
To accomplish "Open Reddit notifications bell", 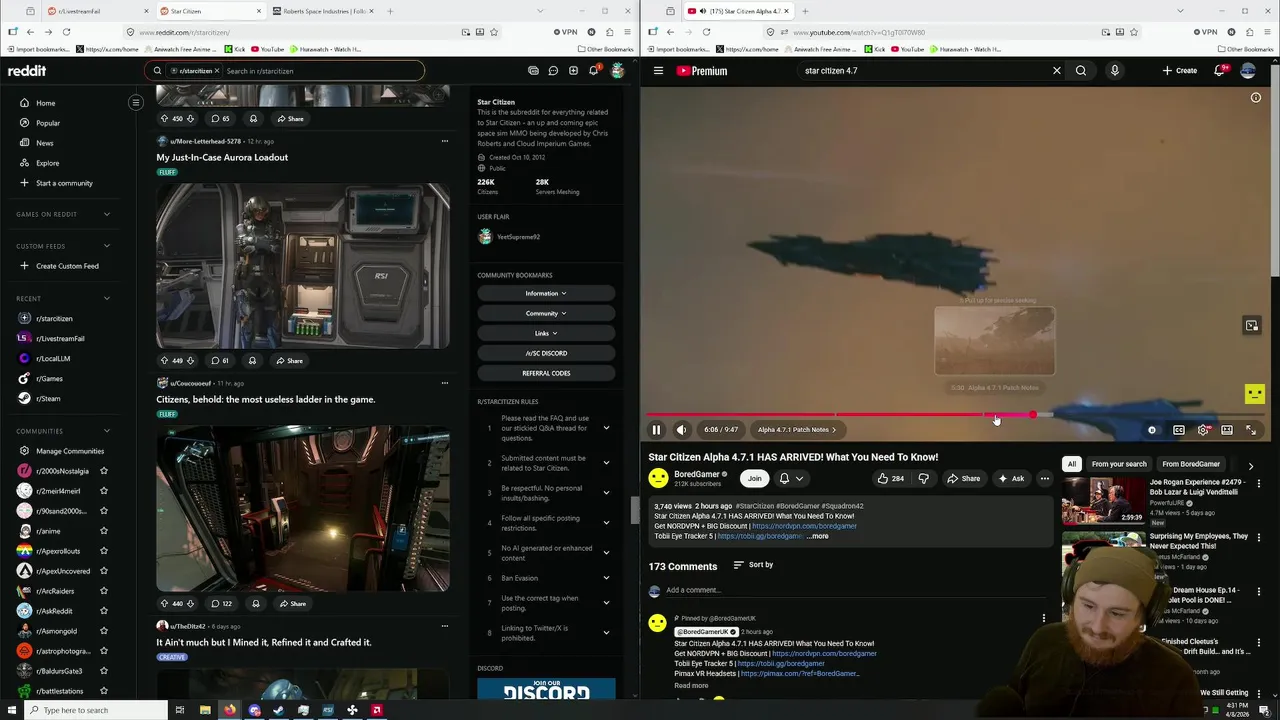I will (x=593, y=71).
